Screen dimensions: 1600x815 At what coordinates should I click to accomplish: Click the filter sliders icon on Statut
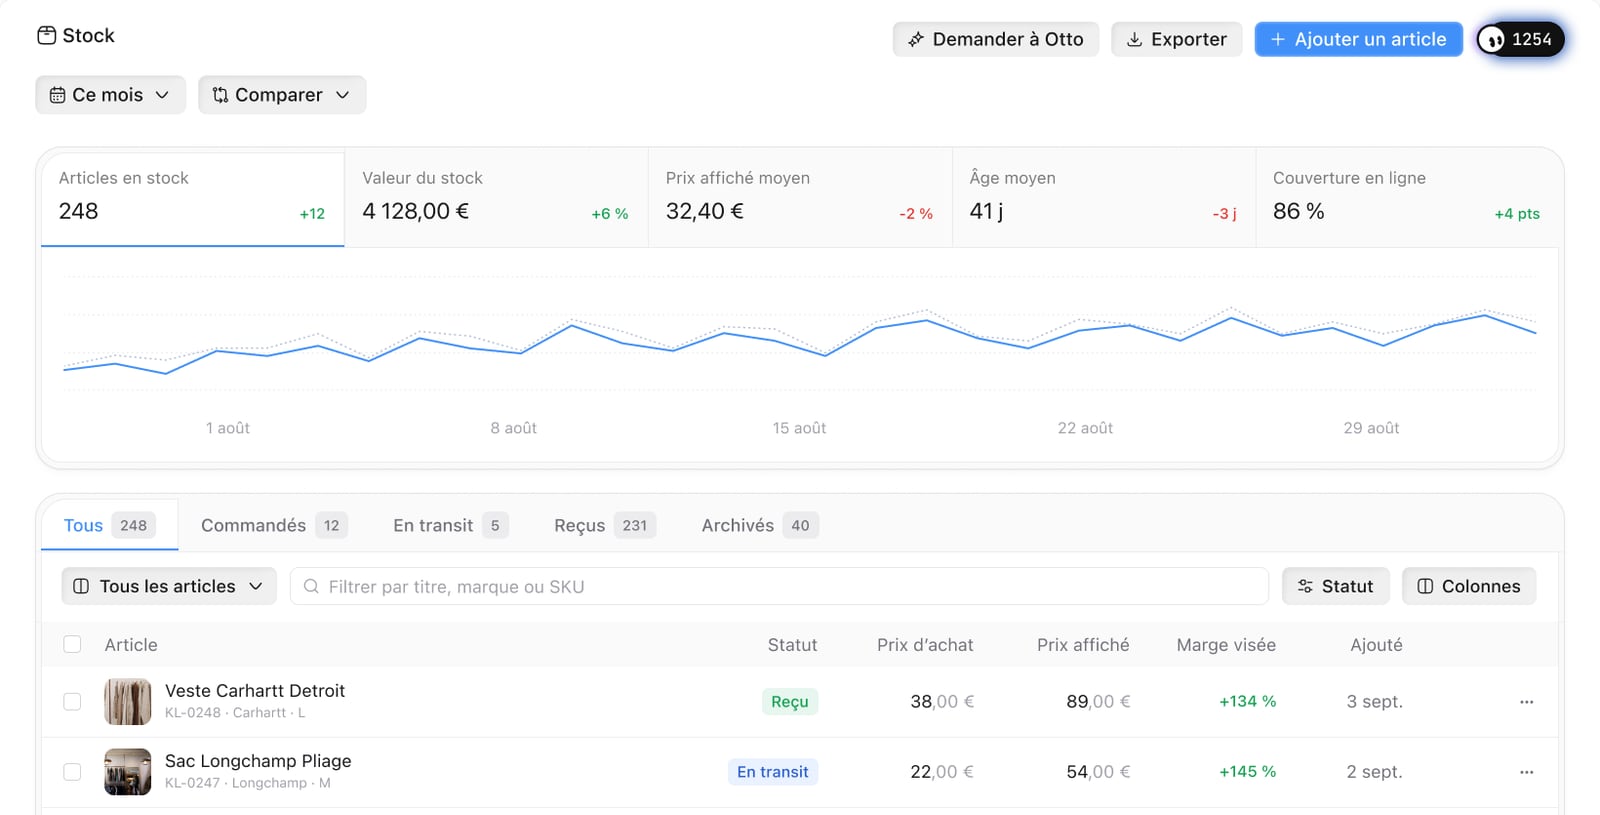point(1305,587)
